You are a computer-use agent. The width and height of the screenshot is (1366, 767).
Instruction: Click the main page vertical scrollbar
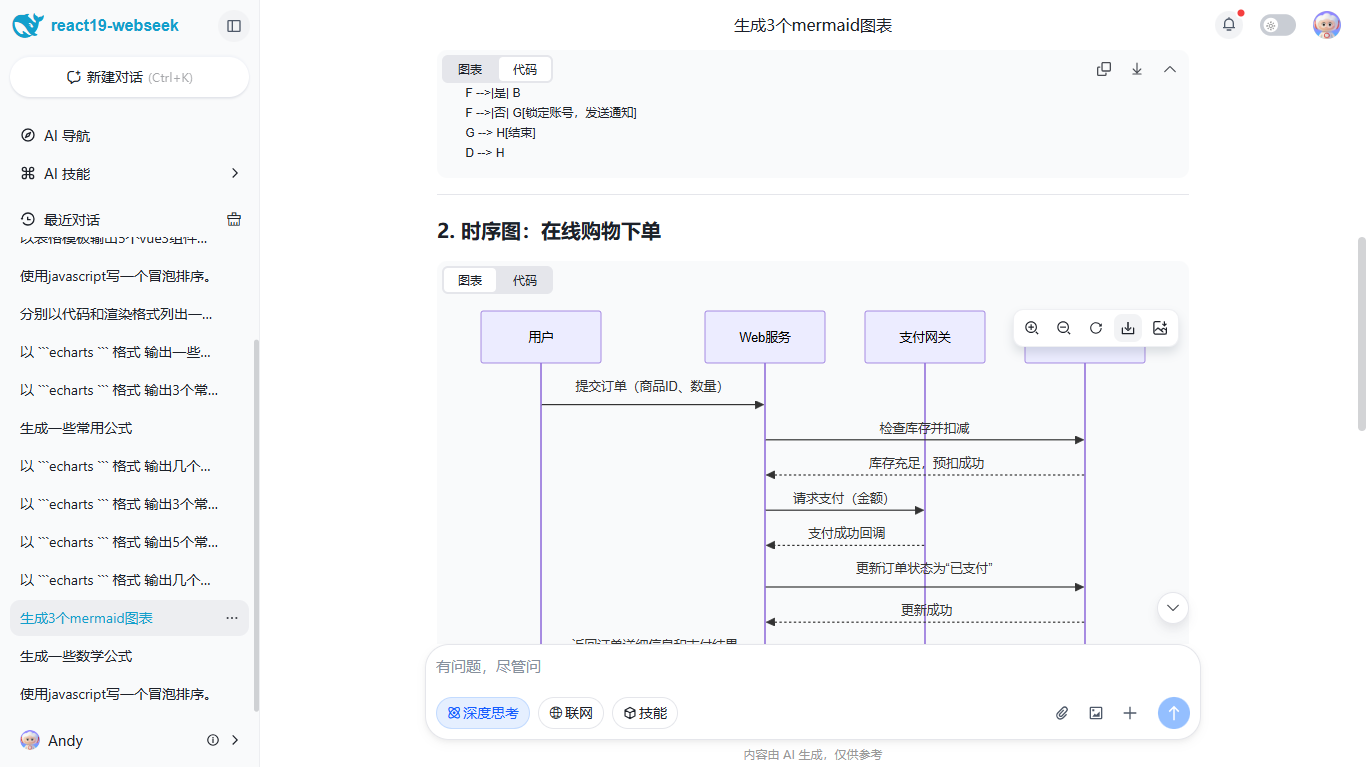1361,333
